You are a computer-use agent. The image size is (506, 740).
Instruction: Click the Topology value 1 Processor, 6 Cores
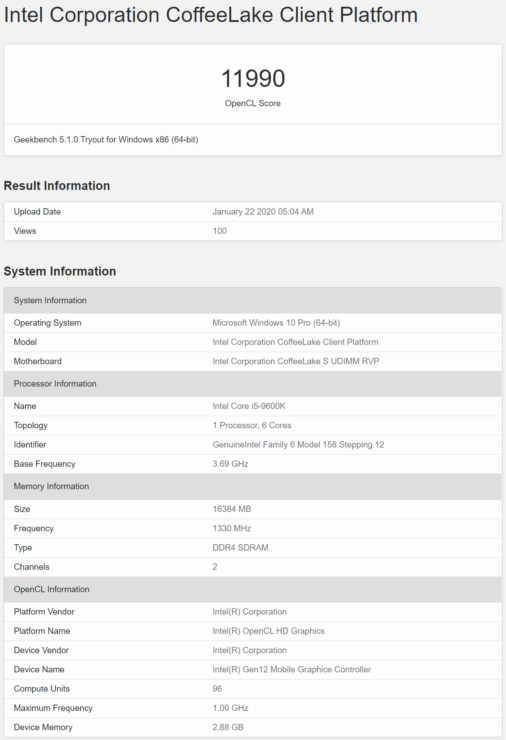[252, 426]
